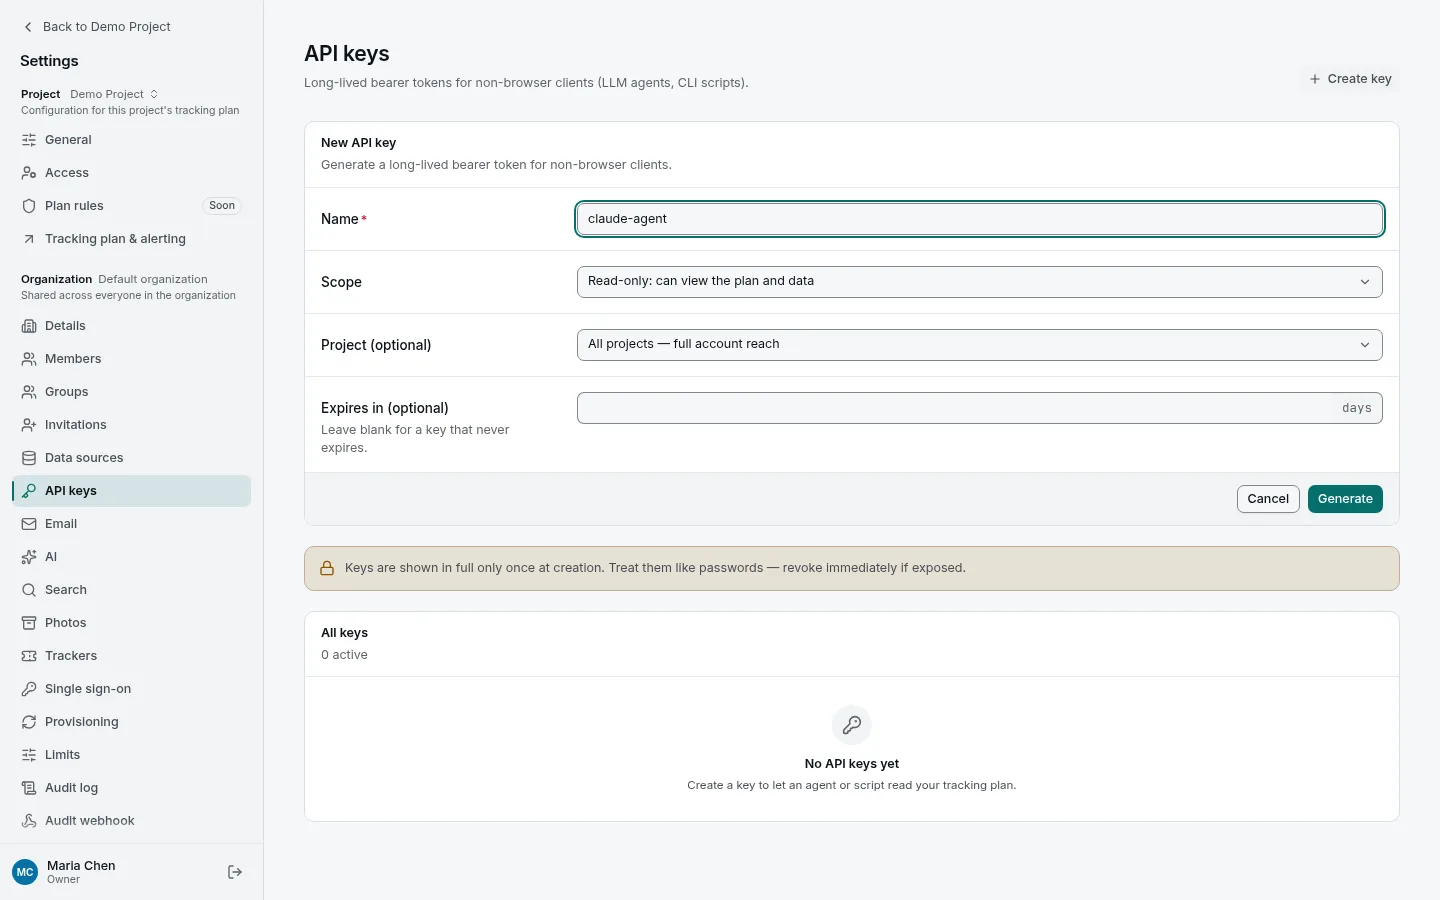Click the Expires in days field
This screenshot has height=900, width=1440.
pos(980,408)
